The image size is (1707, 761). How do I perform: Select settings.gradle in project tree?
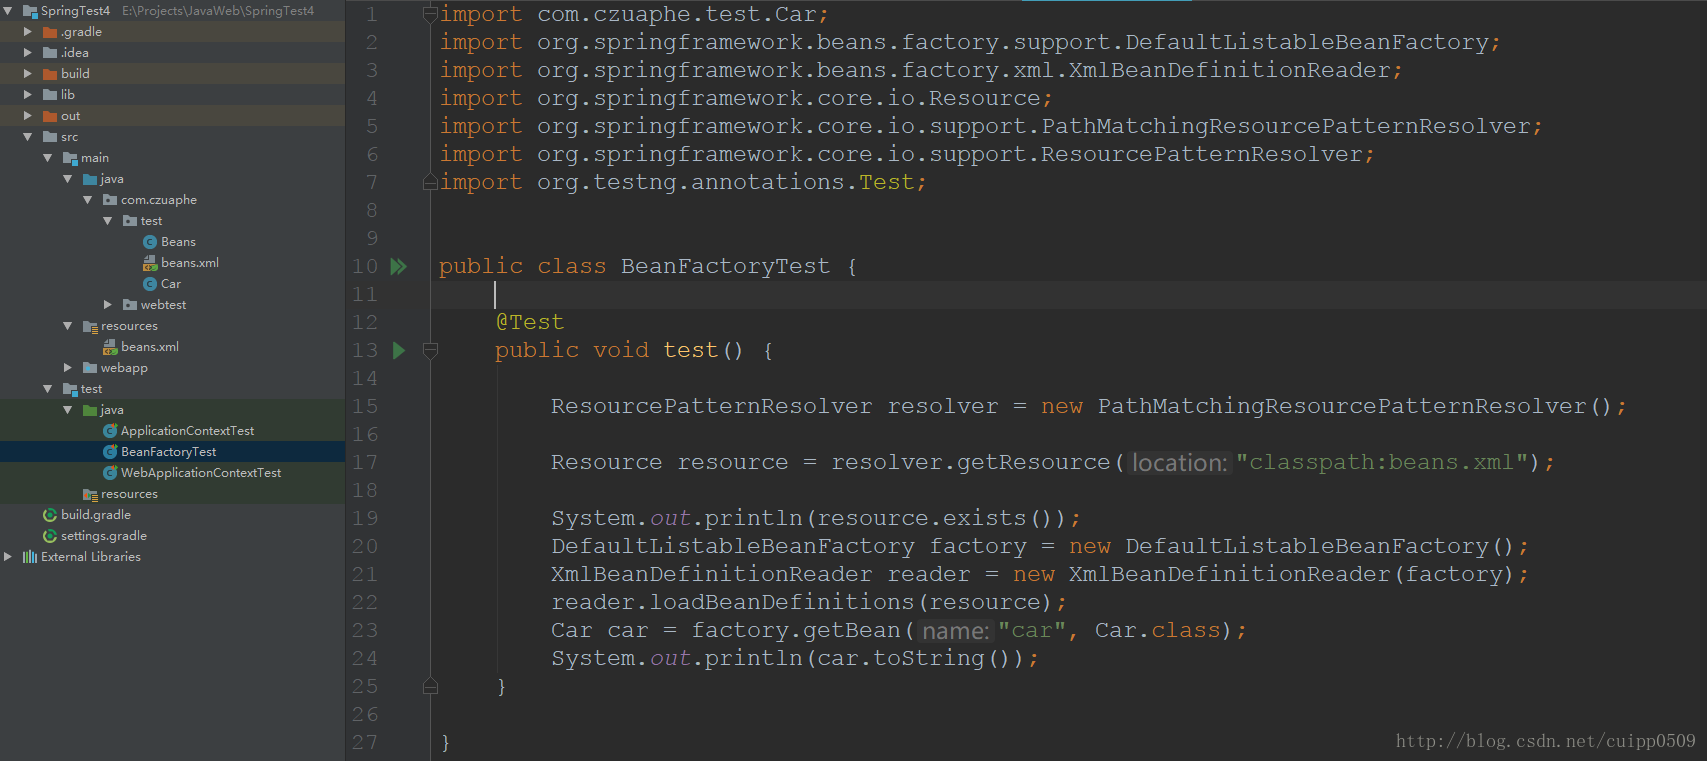104,536
